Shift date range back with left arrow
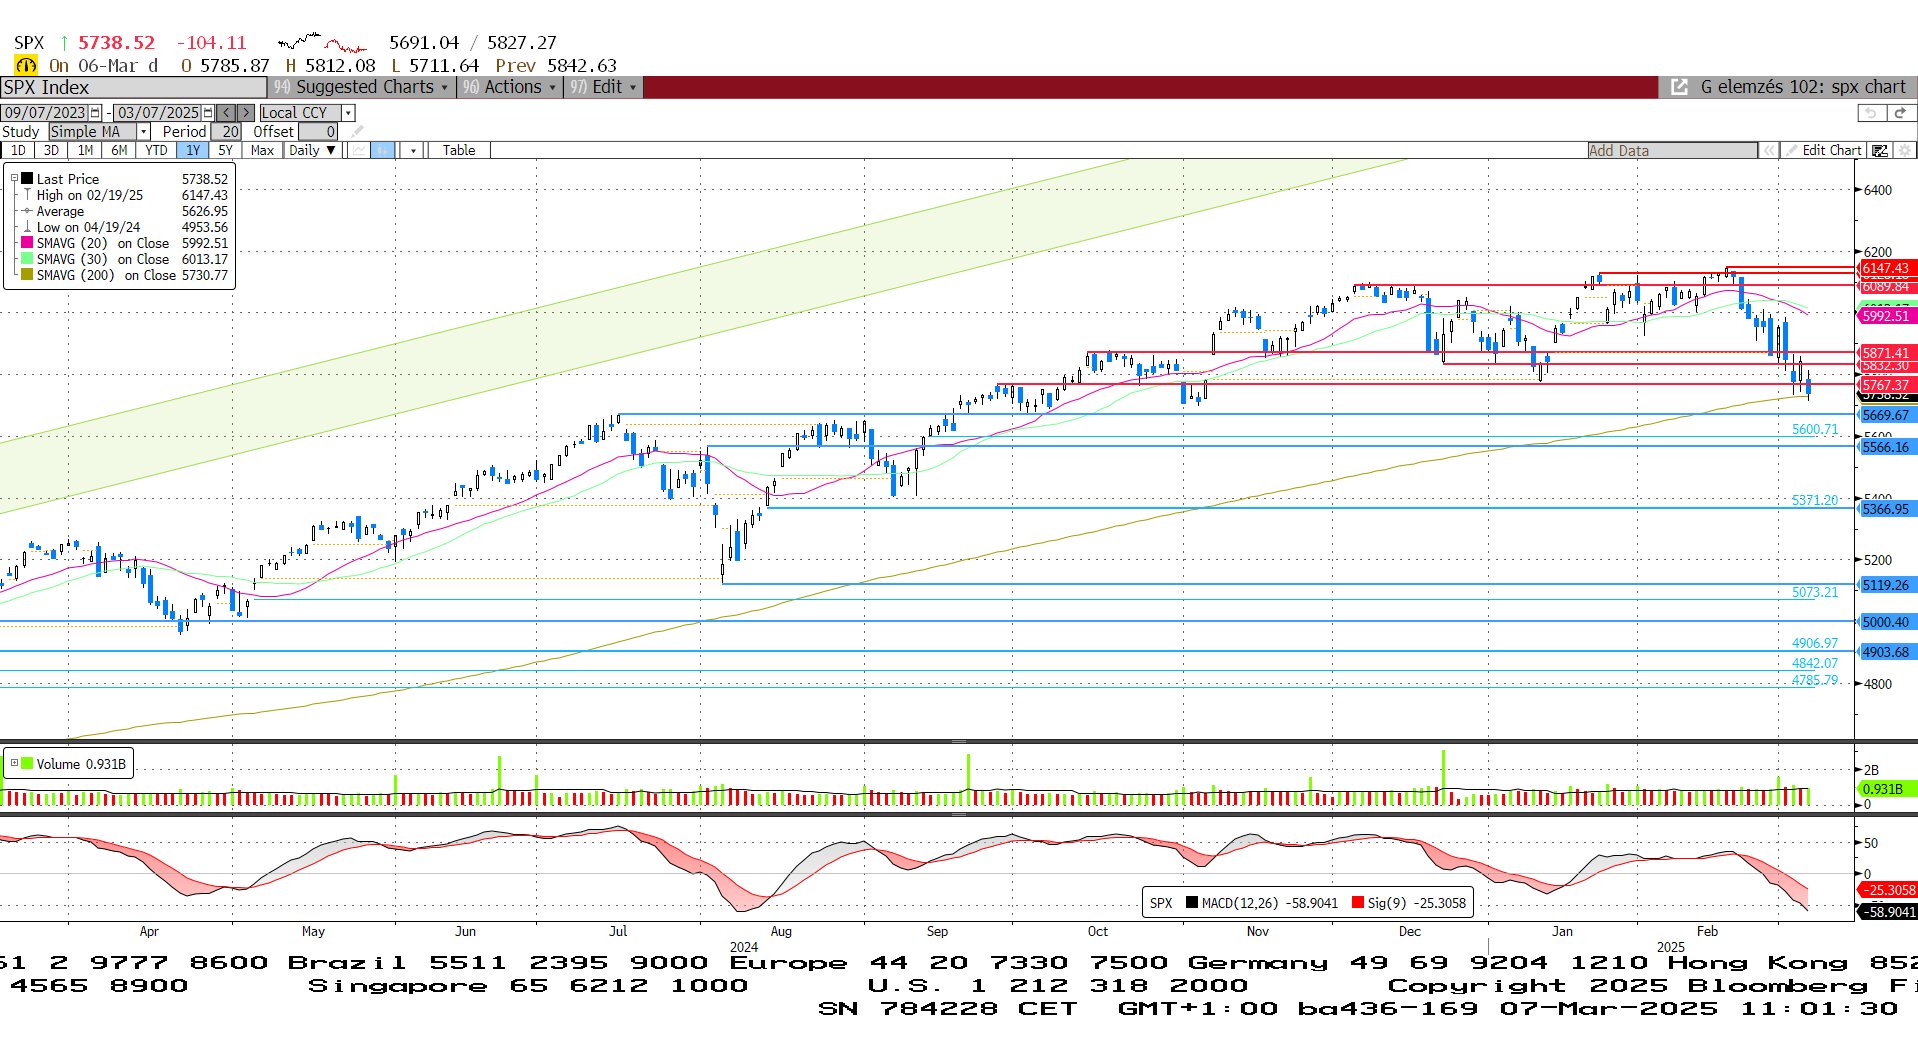 point(227,113)
